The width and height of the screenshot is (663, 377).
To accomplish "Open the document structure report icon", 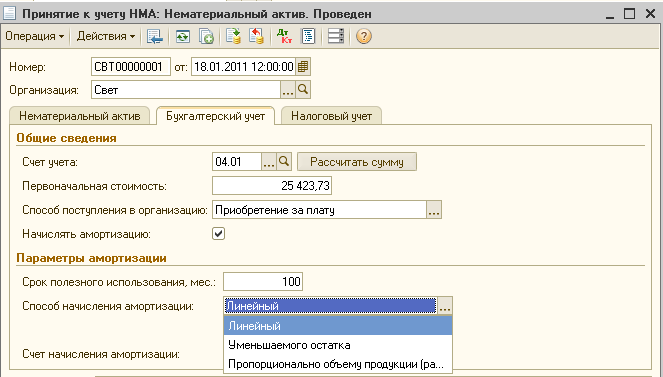I will tap(308, 36).
